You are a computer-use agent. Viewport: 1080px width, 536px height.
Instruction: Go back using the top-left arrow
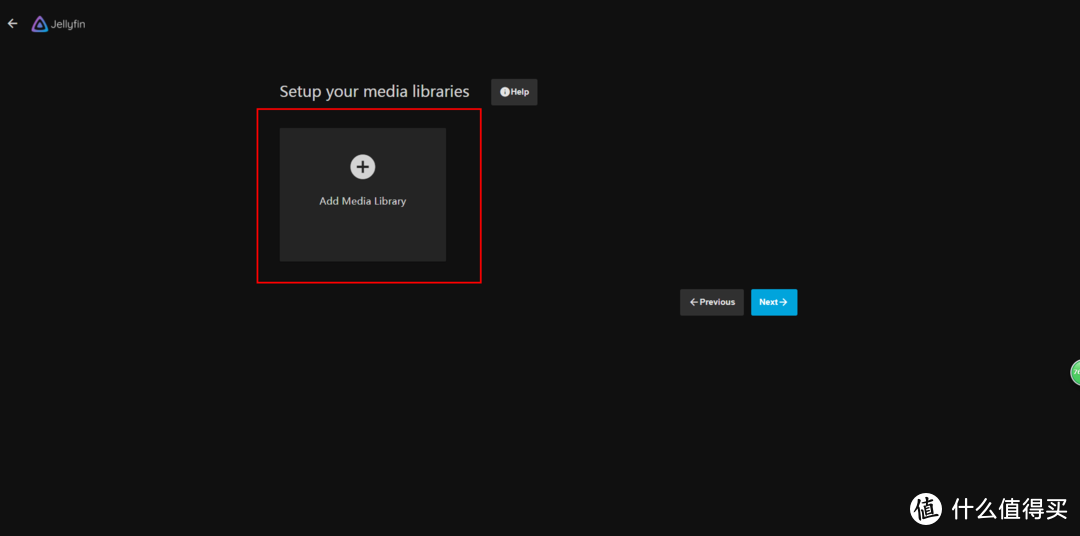click(12, 24)
